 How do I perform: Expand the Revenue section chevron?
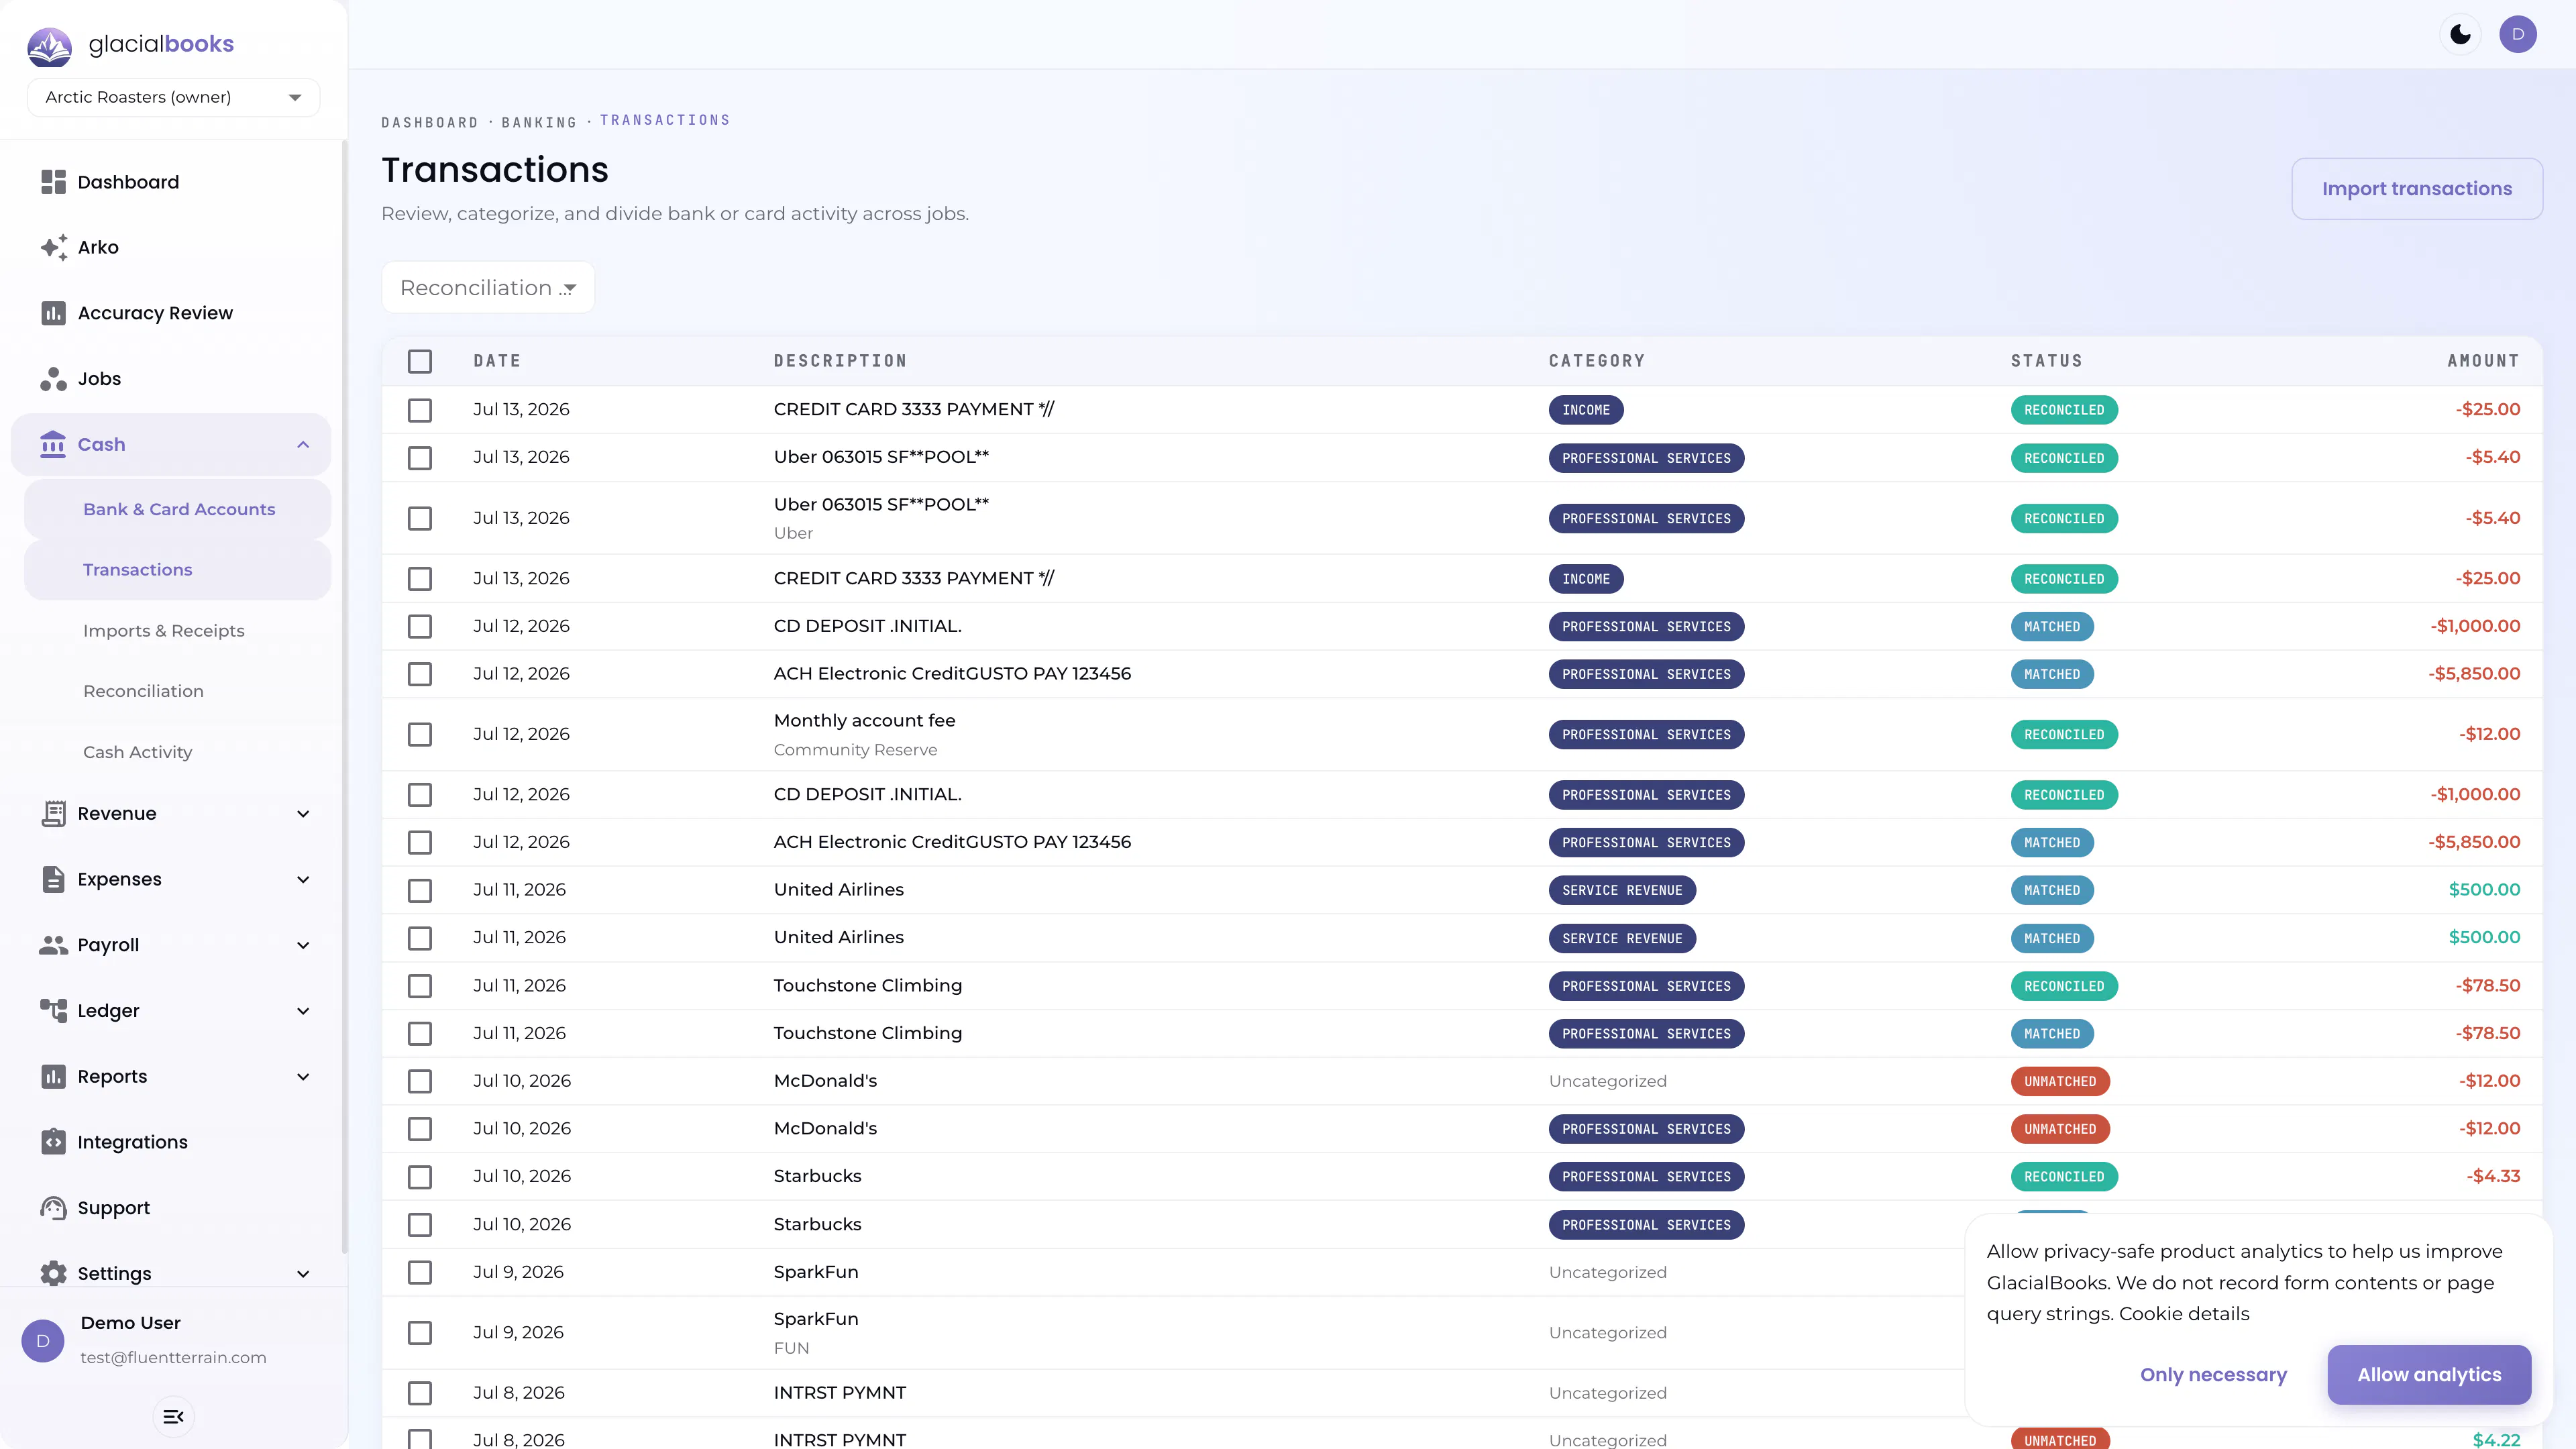(303, 814)
